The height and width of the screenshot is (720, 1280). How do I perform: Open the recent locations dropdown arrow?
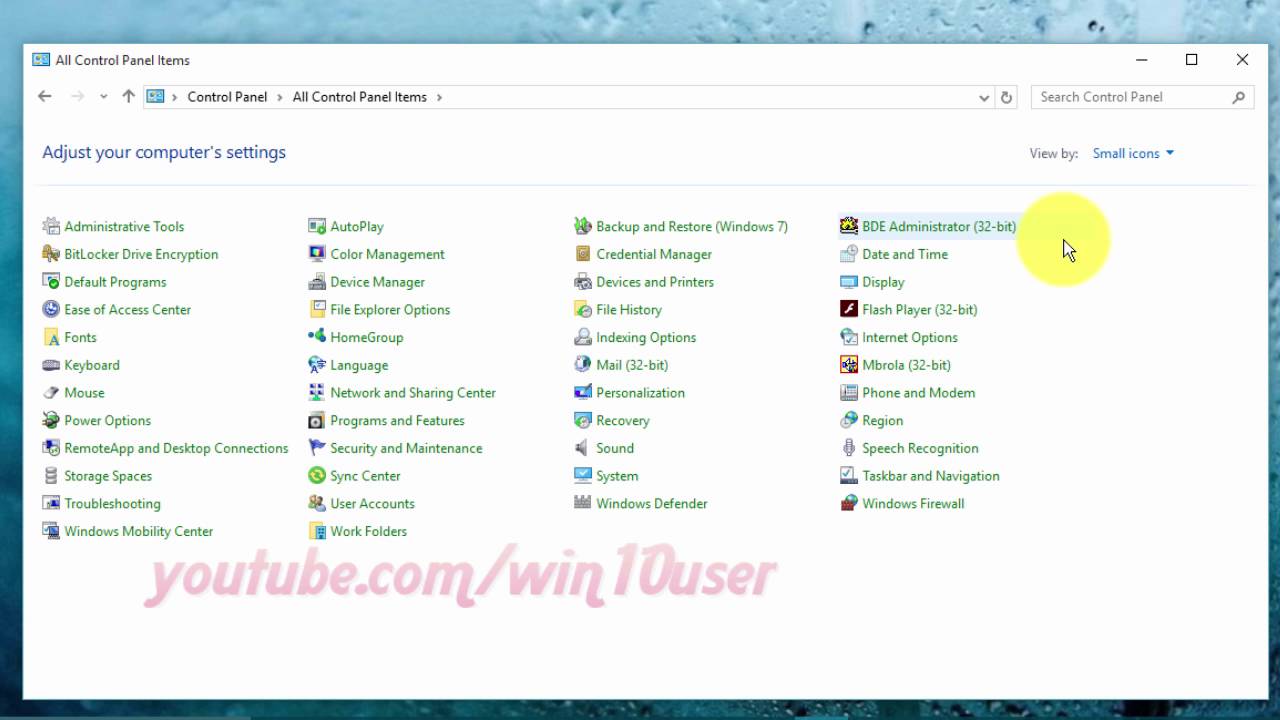(x=103, y=97)
